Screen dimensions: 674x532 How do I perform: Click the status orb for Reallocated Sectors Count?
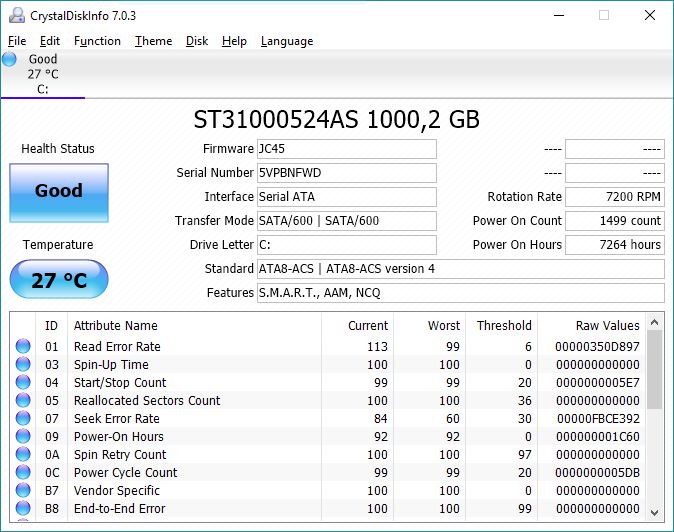click(x=23, y=401)
